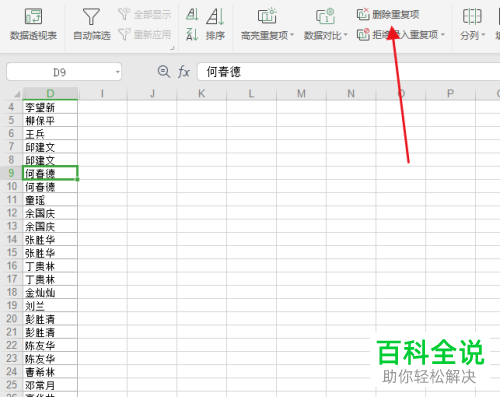
Task: Select 彭胜清 cell in row 21
Action: [50, 332]
